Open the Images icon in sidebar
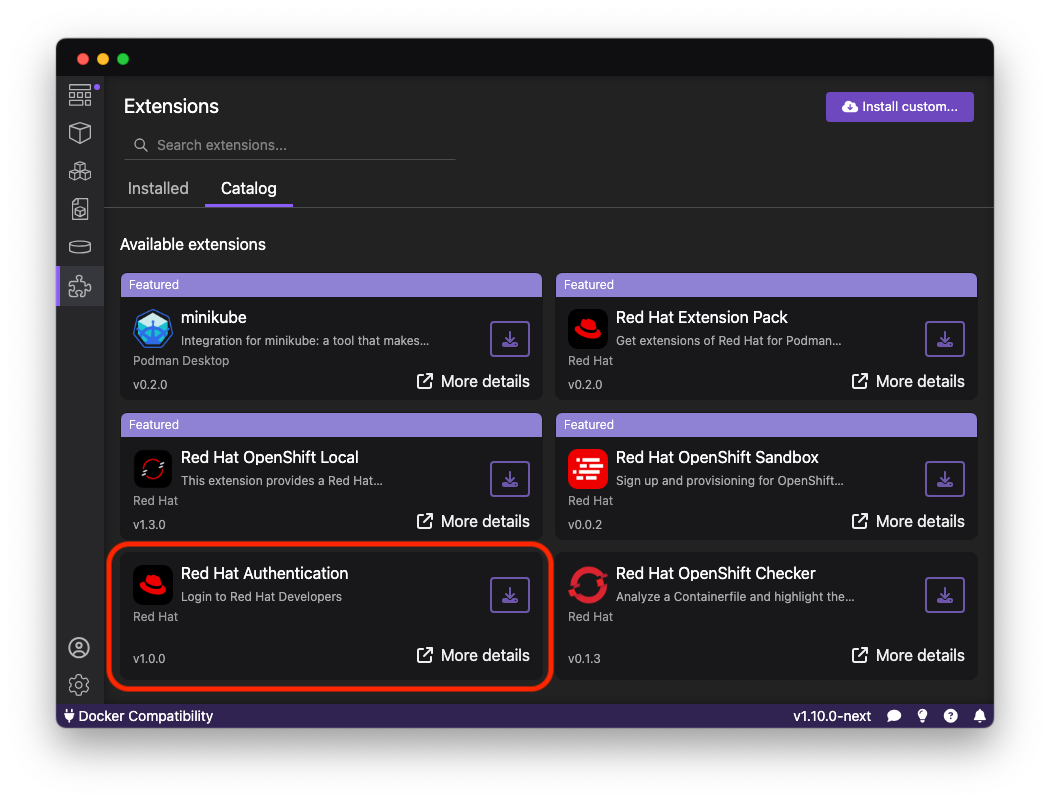 coord(80,209)
